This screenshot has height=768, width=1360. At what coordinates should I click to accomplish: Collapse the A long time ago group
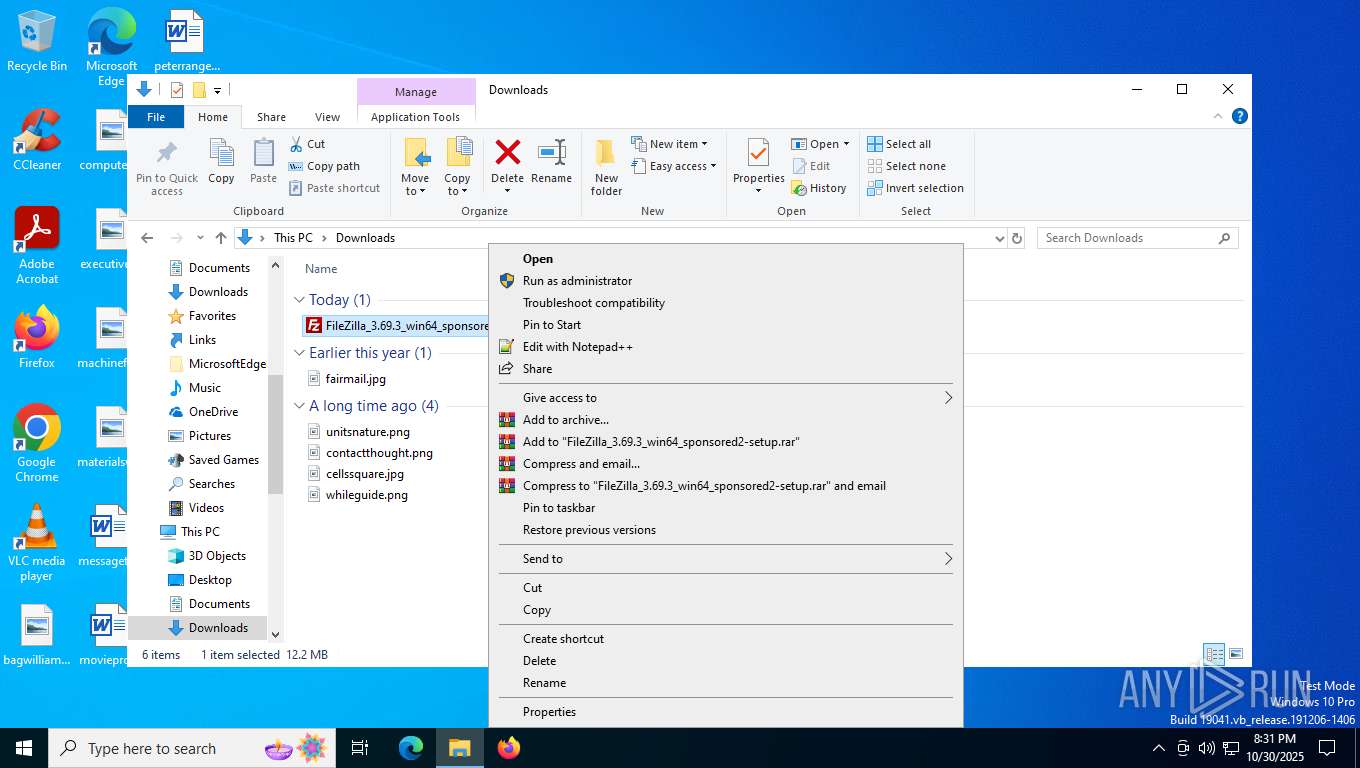tap(299, 406)
